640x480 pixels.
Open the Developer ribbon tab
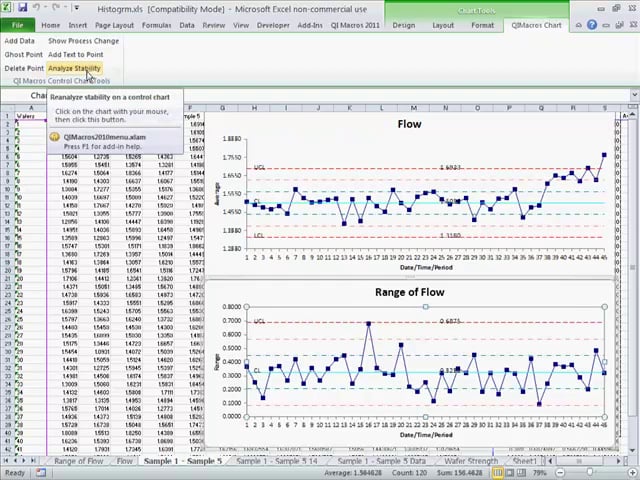pos(273,25)
